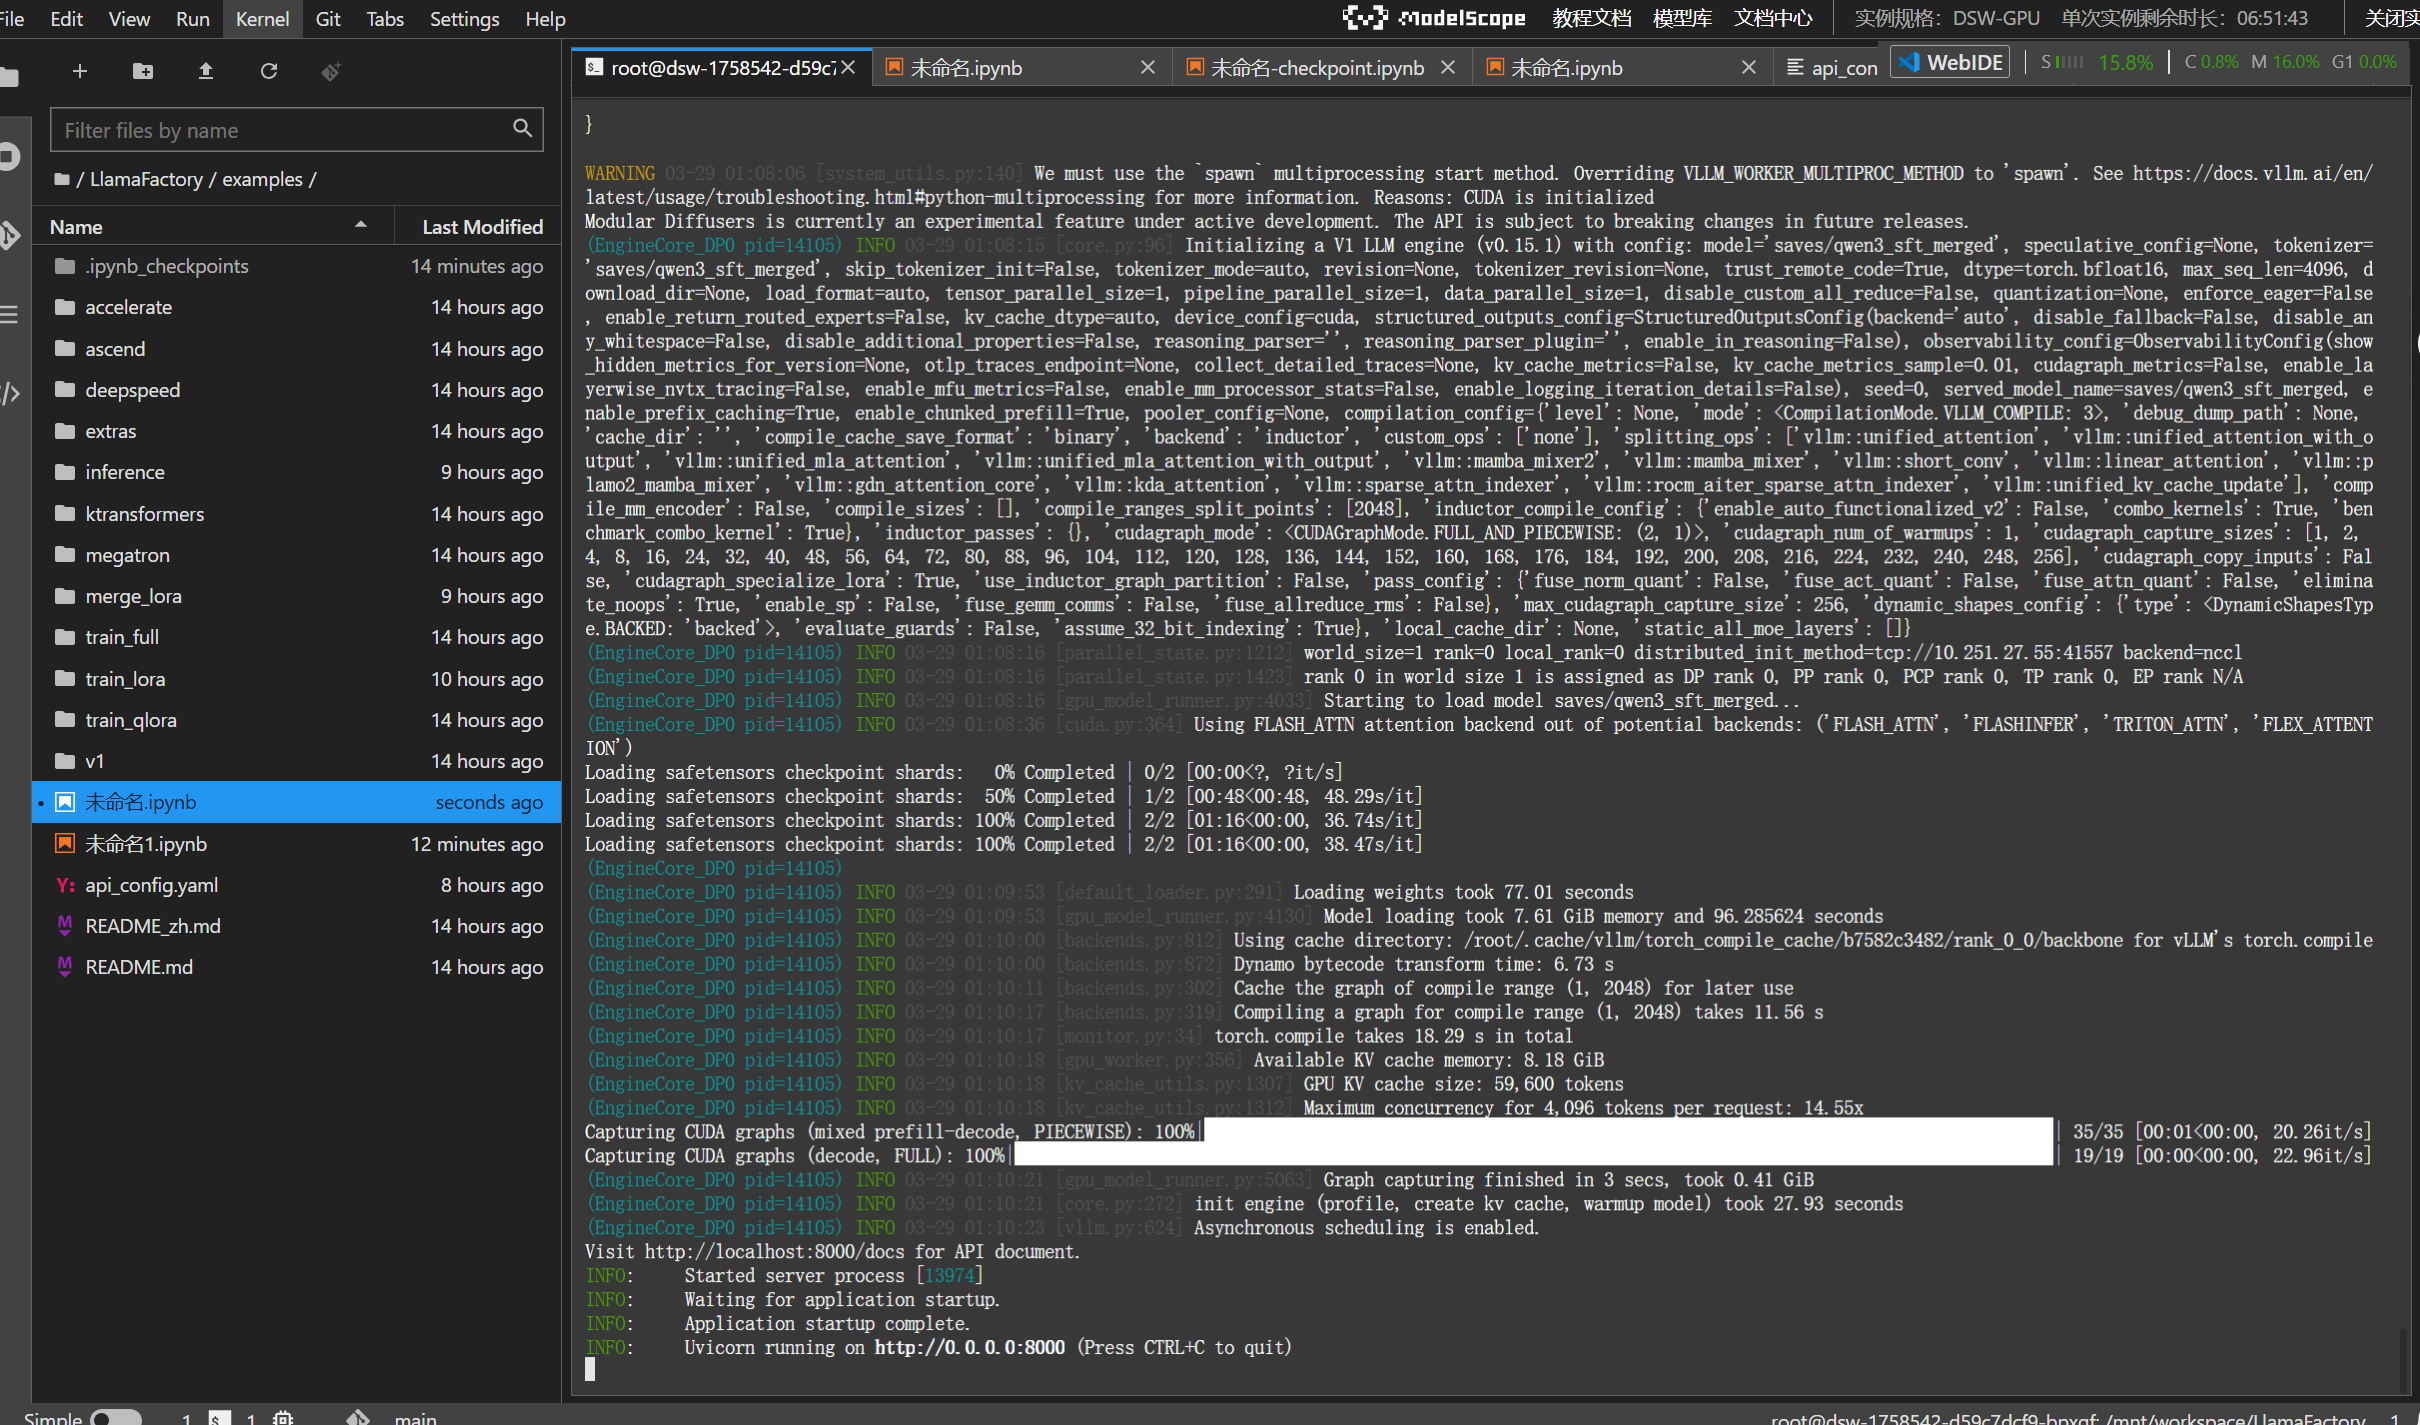Open the Kernel menu
Viewport: 2420px width, 1425px height.
(x=262, y=19)
